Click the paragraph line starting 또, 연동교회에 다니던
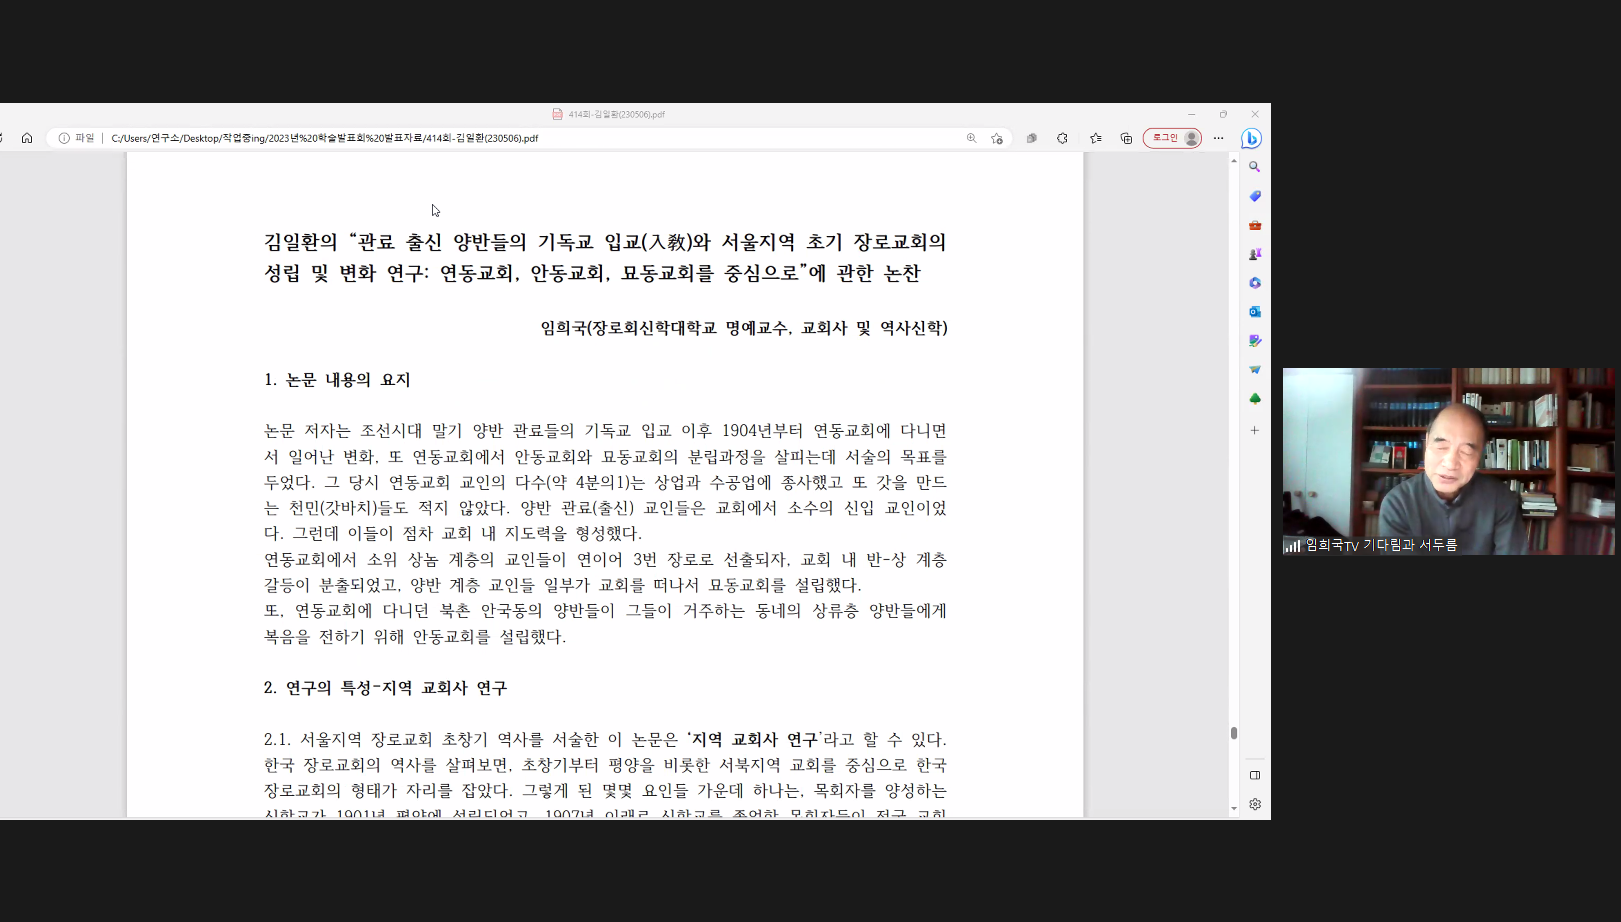This screenshot has height=922, width=1621. [605, 611]
